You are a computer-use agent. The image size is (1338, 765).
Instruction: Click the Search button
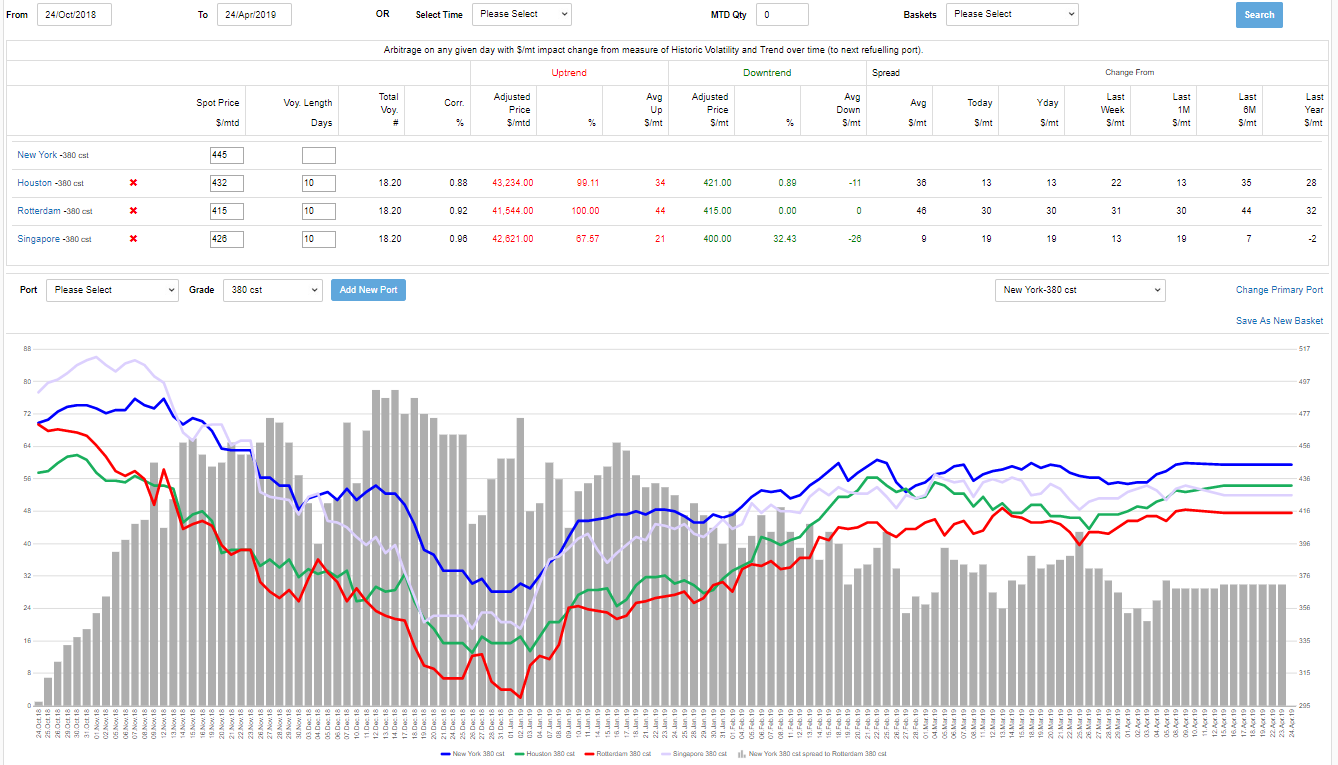coord(1259,15)
